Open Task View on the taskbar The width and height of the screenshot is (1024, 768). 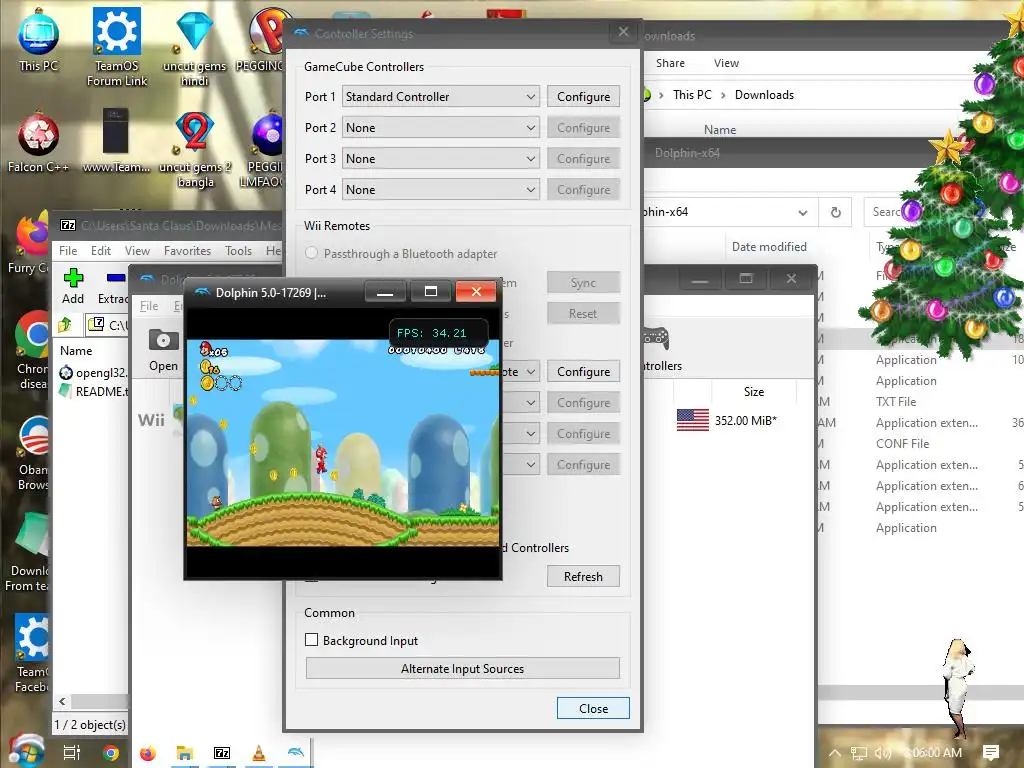[71, 753]
